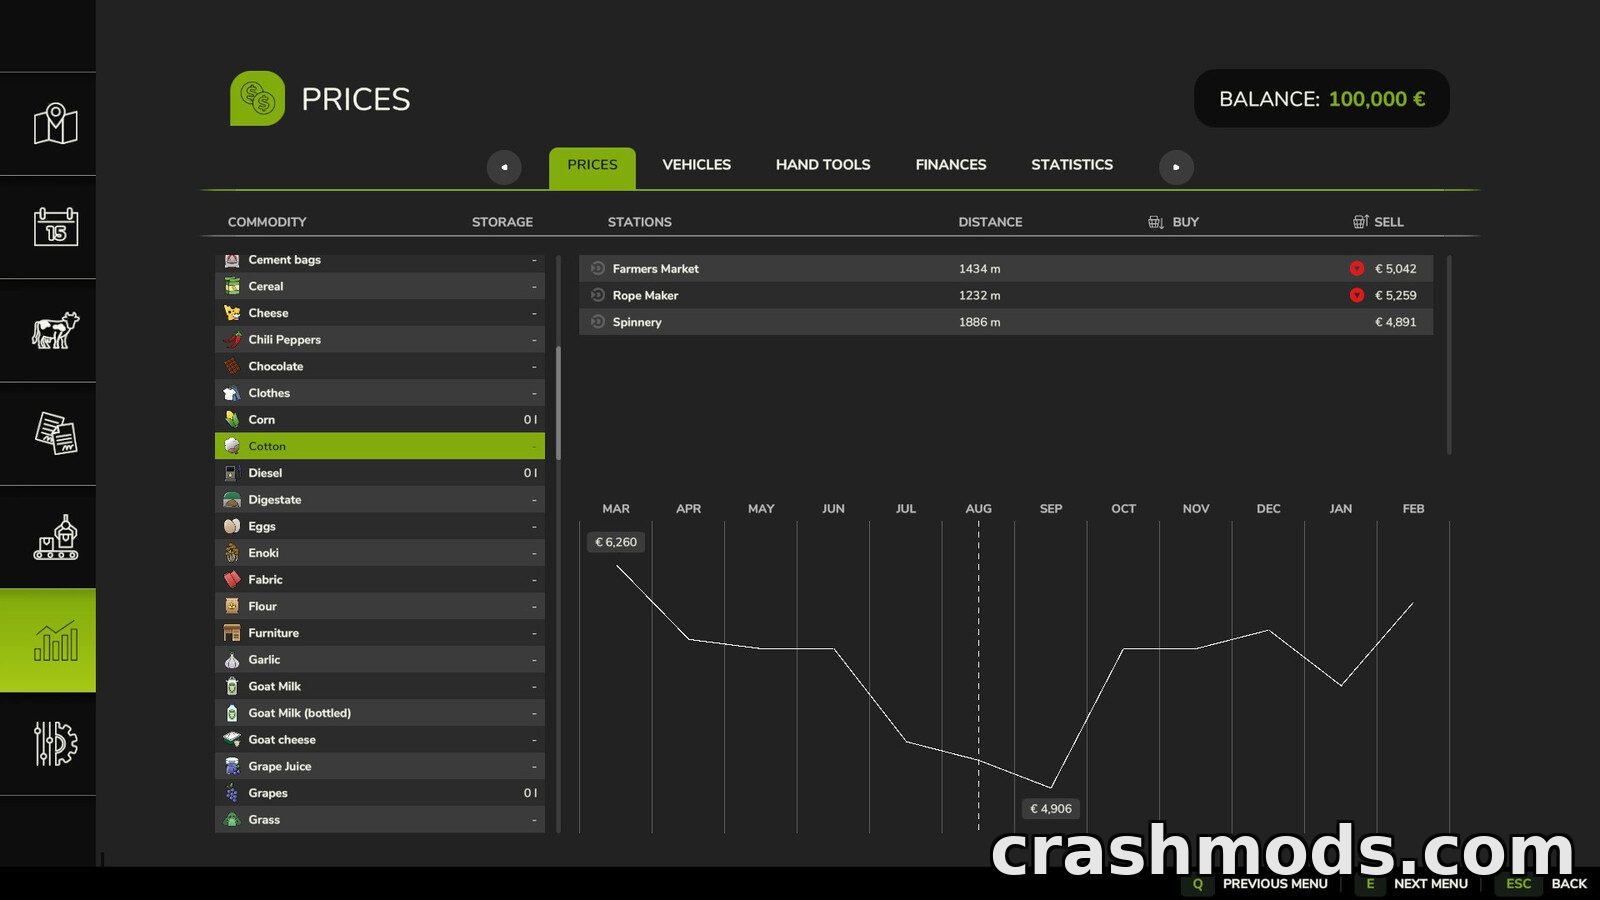The image size is (1600, 900).
Task: Switch to the Vehicles tab
Action: [x=696, y=165]
